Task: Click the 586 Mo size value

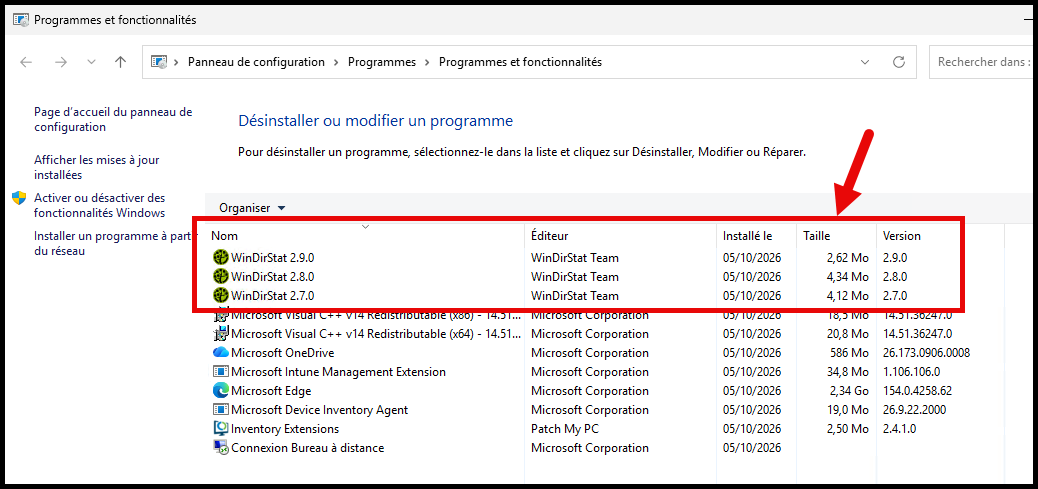Action: (x=849, y=353)
